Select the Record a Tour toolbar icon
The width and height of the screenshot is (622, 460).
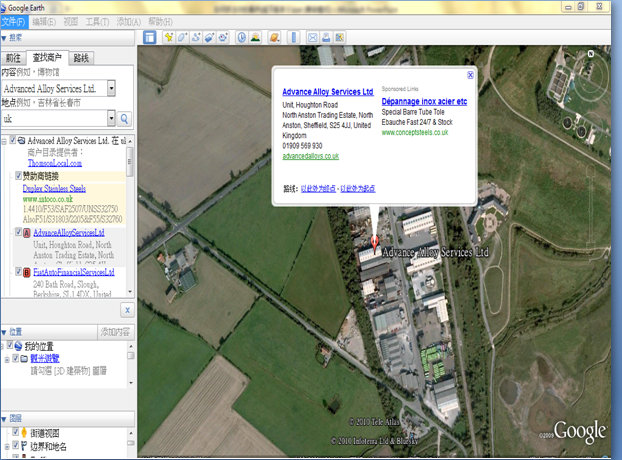(x=223, y=37)
